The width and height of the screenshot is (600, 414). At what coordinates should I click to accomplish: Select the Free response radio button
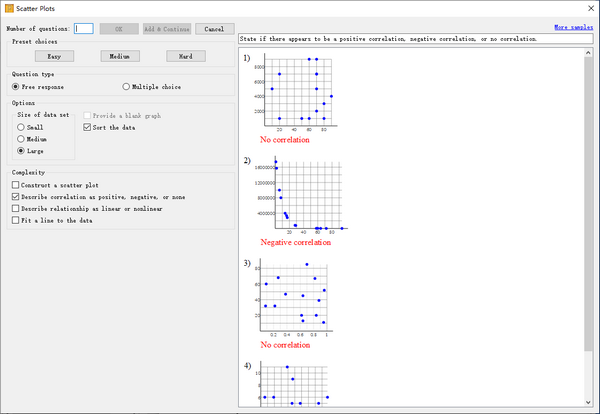coord(16,87)
